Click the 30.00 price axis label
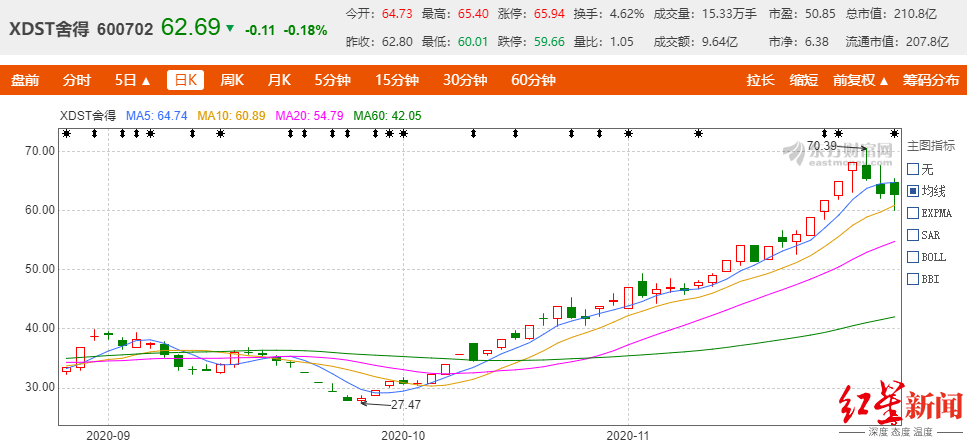The image size is (973, 448). (40, 387)
